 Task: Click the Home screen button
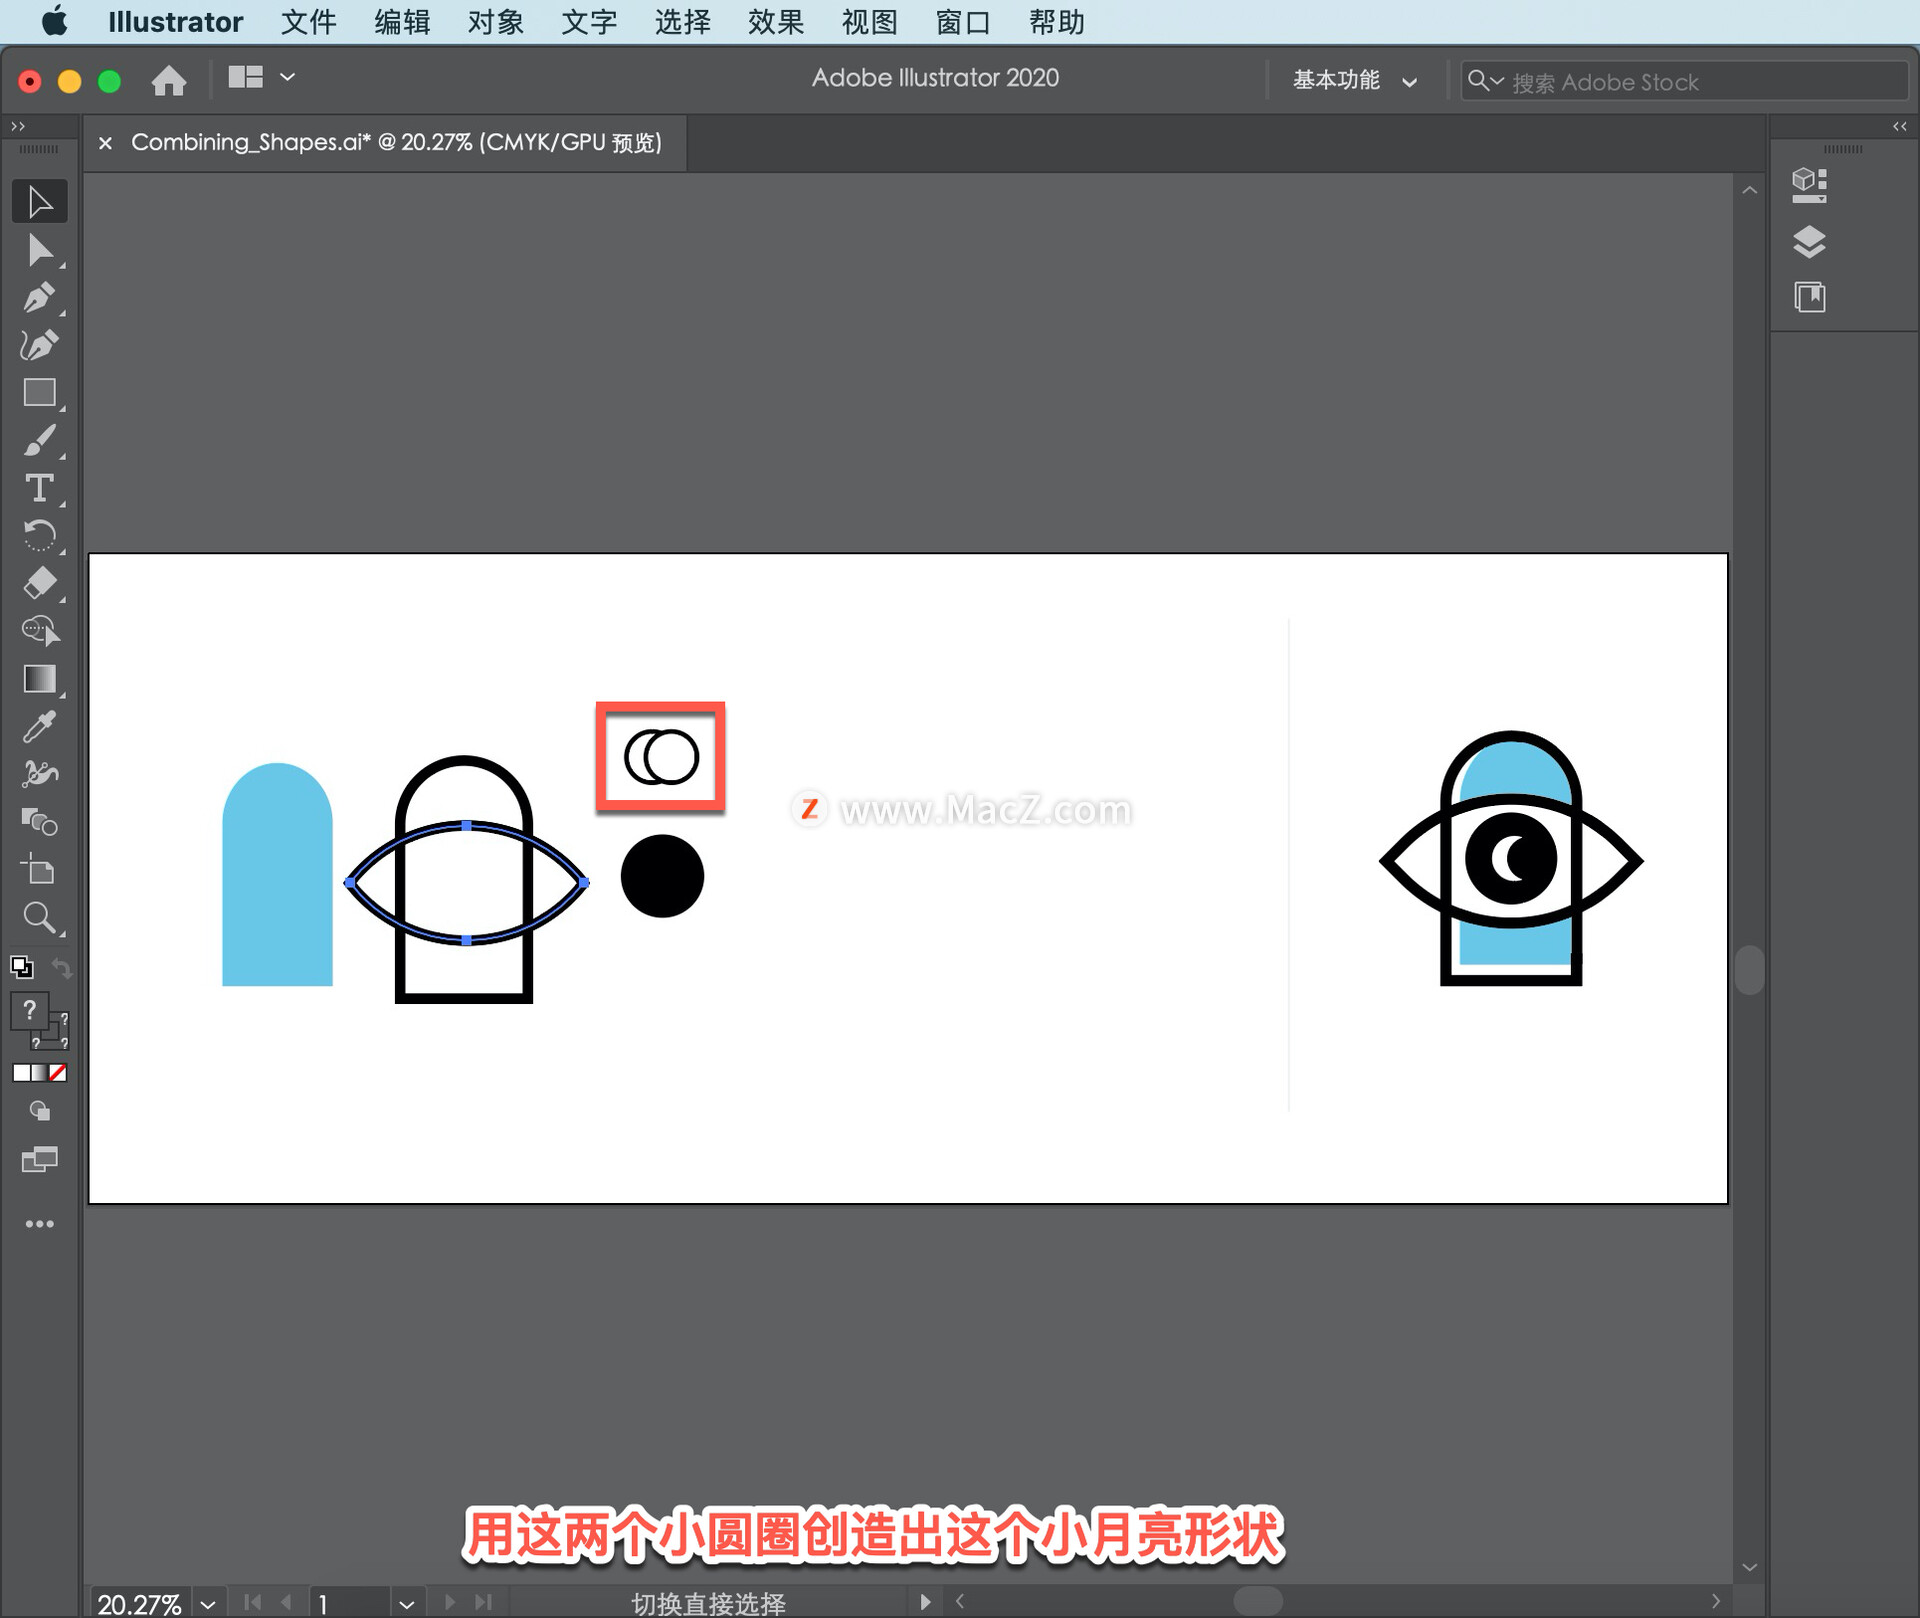[x=169, y=80]
